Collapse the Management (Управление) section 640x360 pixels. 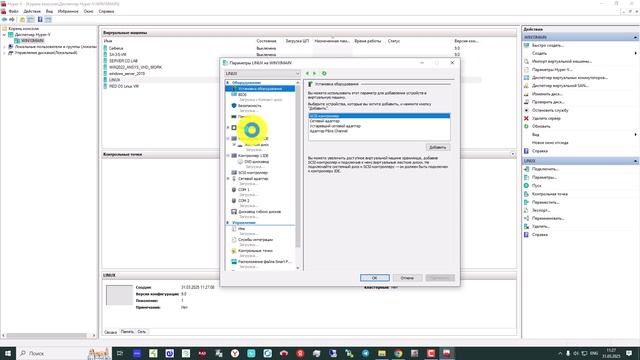coord(228,222)
